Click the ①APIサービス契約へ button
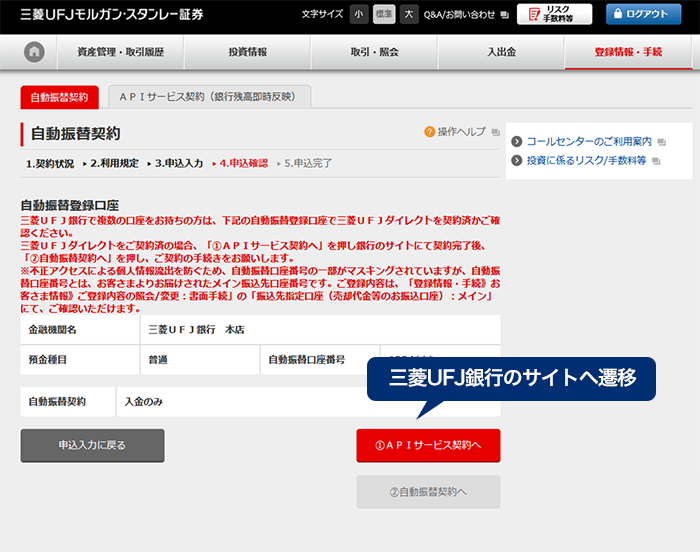Image resolution: width=700 pixels, height=552 pixels. coord(428,445)
